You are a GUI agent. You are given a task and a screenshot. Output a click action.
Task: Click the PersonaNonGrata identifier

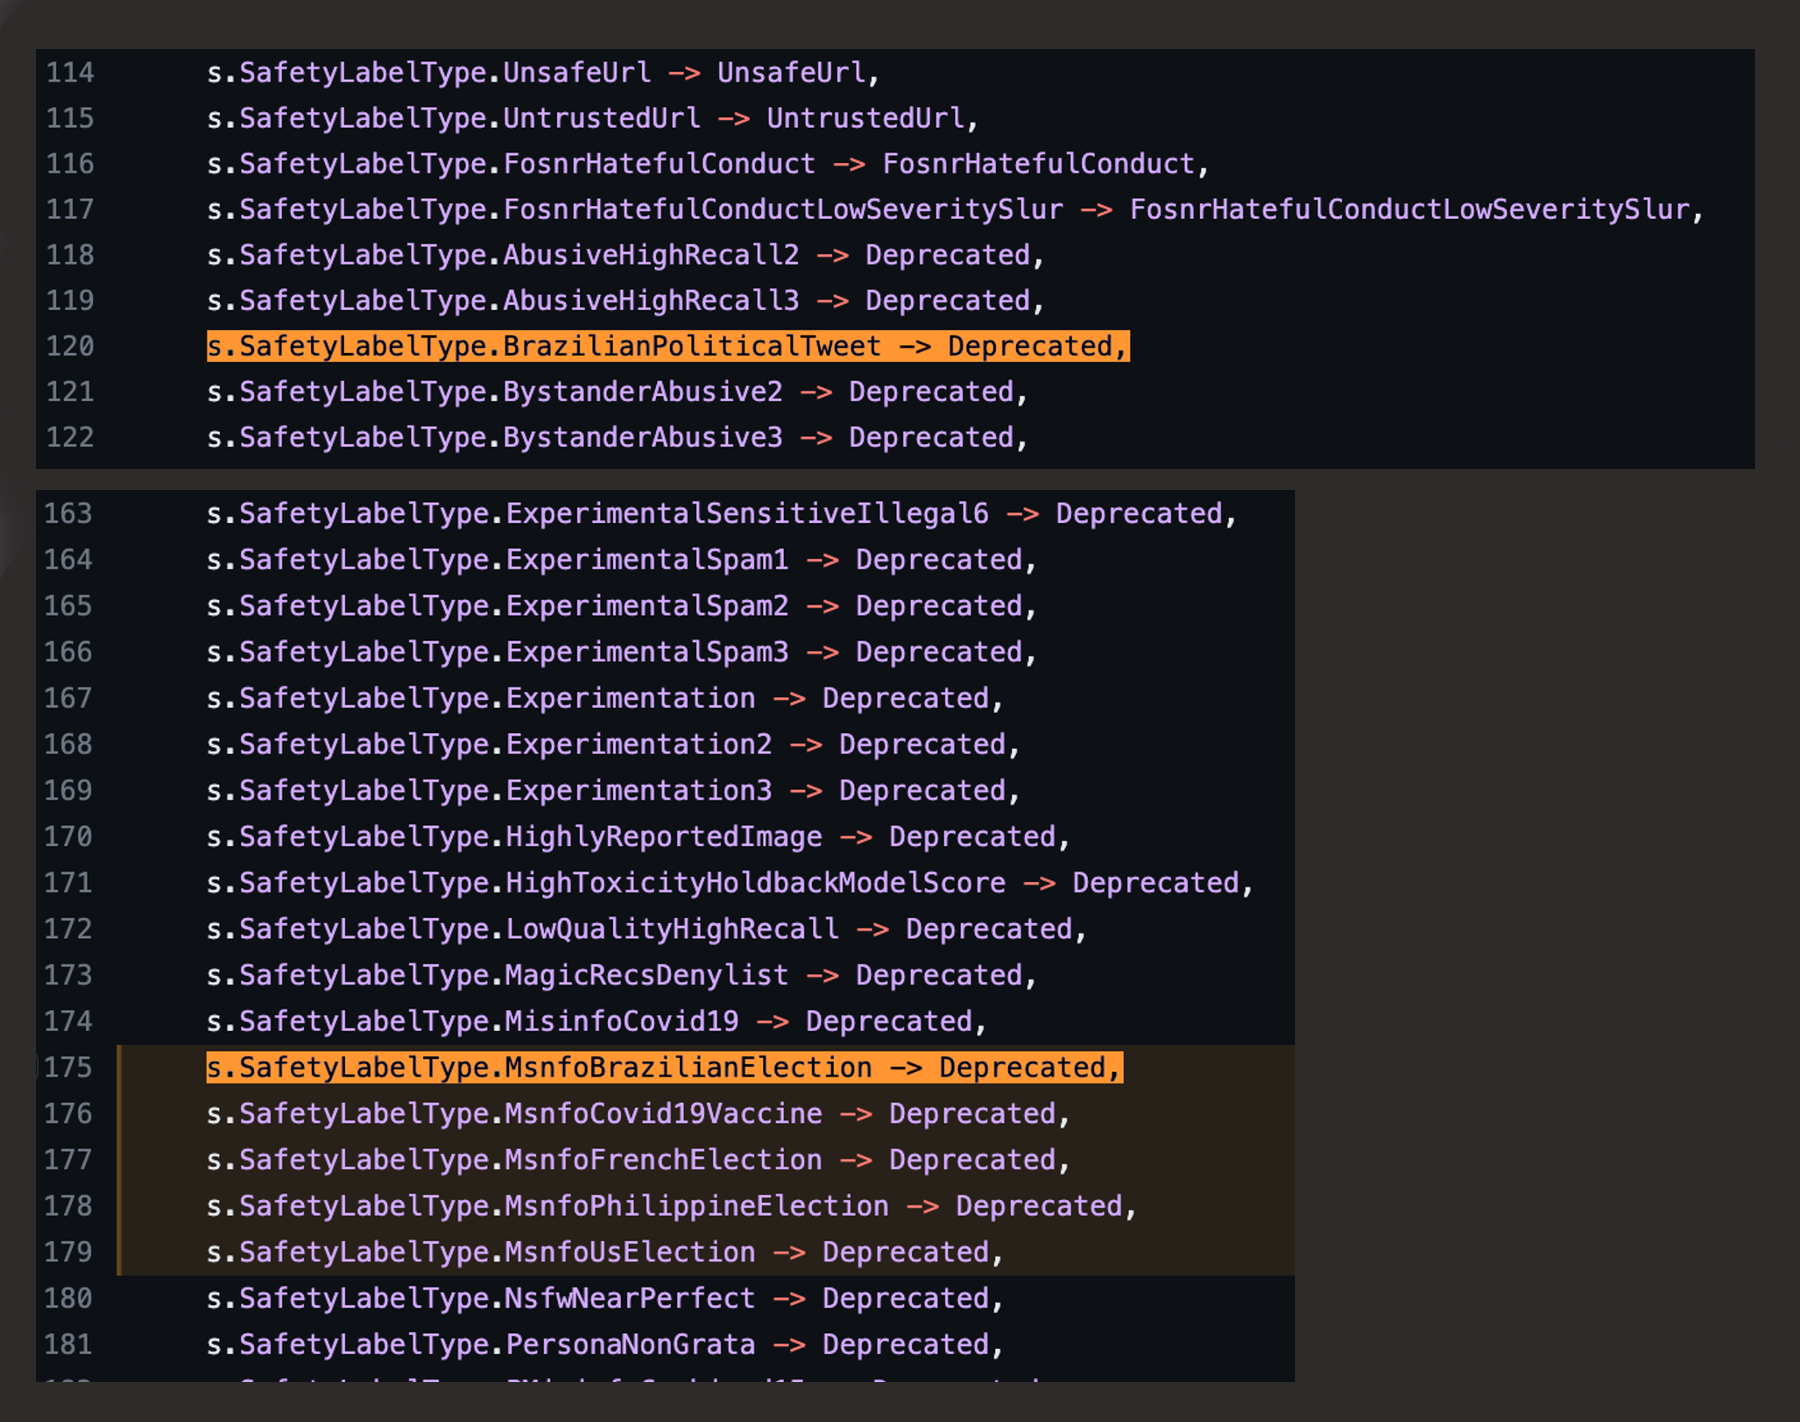pyautogui.click(x=630, y=1344)
